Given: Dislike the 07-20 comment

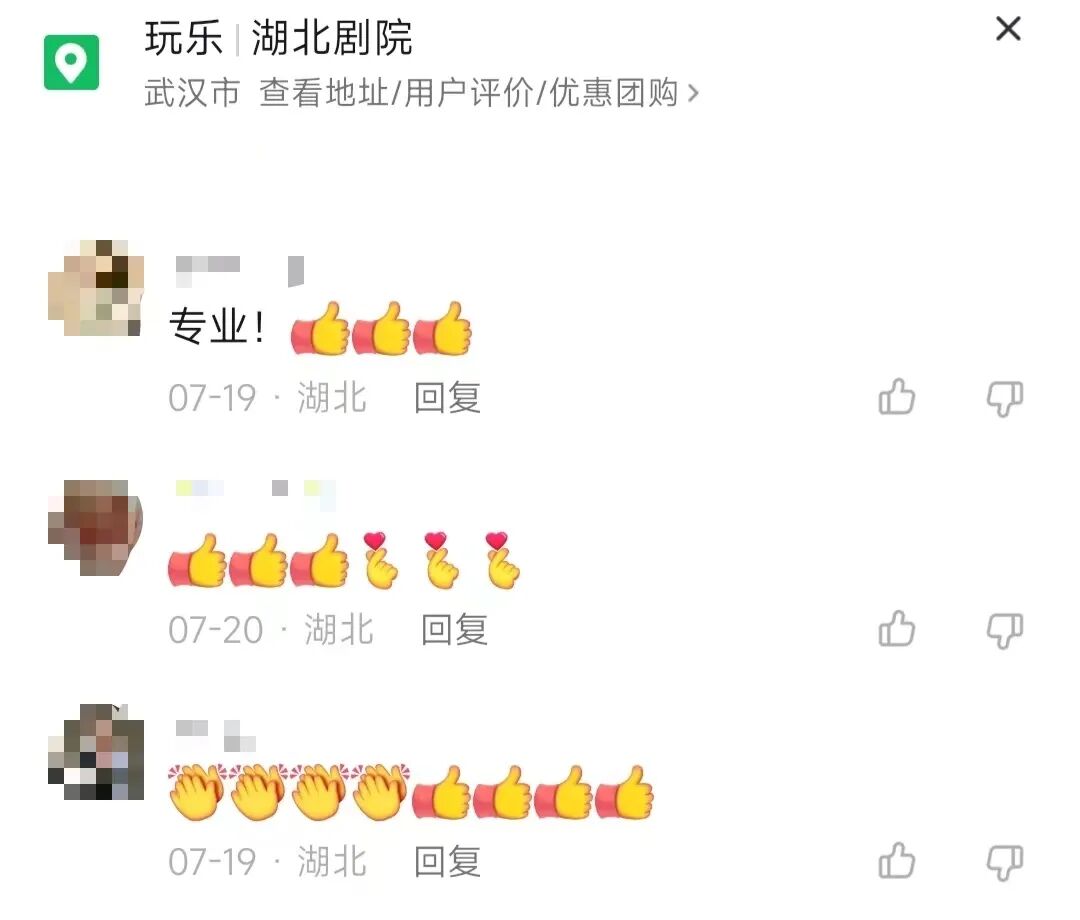Looking at the screenshot, I should (x=1005, y=630).
